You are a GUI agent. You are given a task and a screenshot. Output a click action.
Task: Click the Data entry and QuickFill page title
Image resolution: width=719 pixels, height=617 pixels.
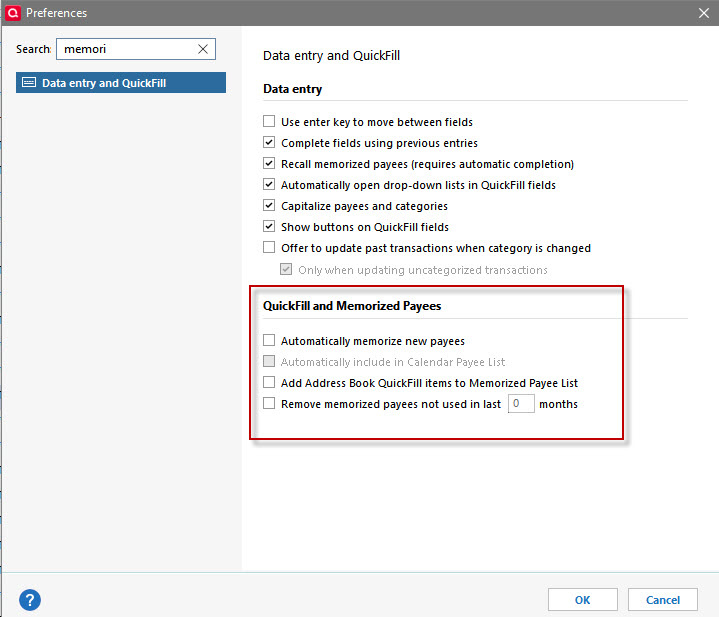(331, 56)
